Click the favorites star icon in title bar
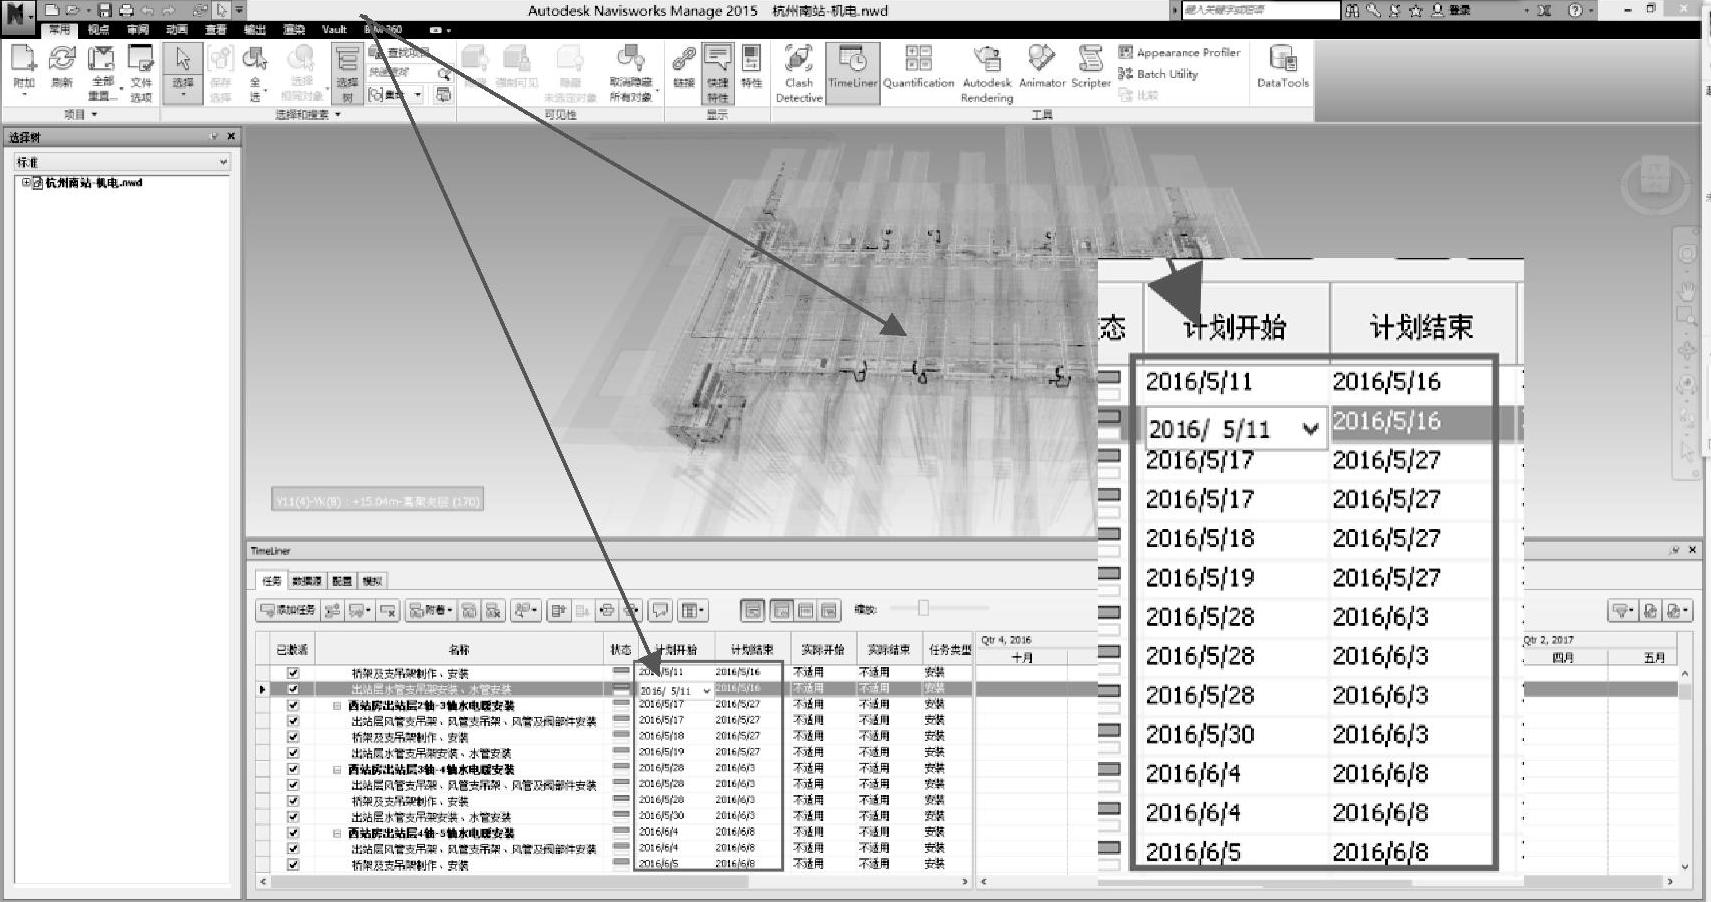This screenshot has width=1711, height=902. pos(1415,10)
